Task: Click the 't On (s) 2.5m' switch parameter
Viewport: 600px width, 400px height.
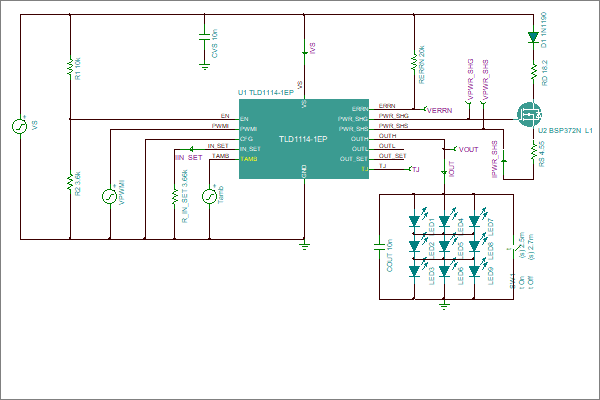Action: click(522, 260)
